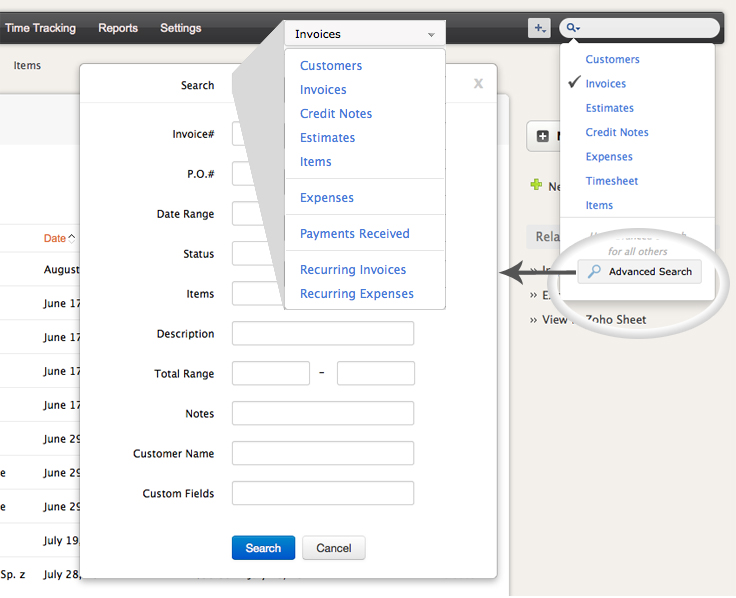Close the Search dialog with the X
The width and height of the screenshot is (736, 598).
pyautogui.click(x=478, y=84)
